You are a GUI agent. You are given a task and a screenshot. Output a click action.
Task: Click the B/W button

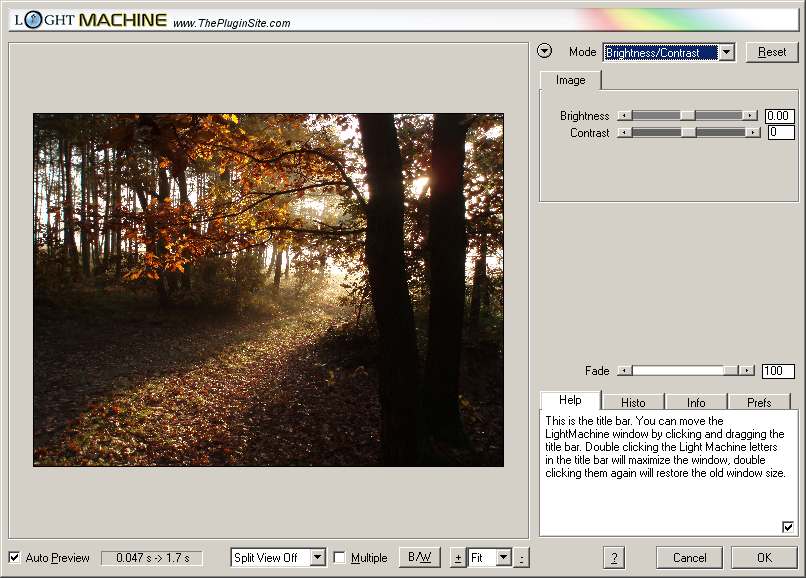[x=420, y=557]
